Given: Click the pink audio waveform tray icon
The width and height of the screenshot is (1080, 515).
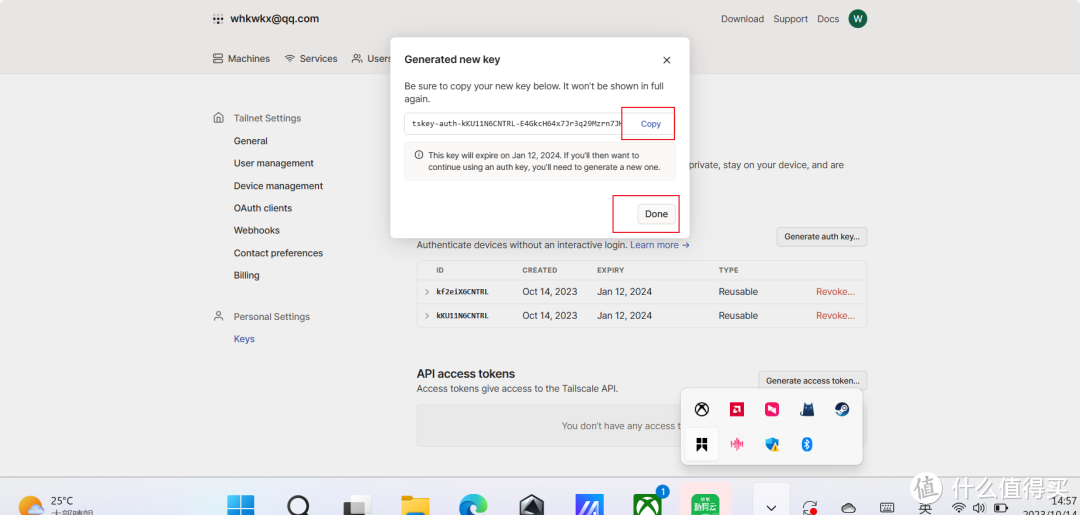Looking at the screenshot, I should coord(737,444).
